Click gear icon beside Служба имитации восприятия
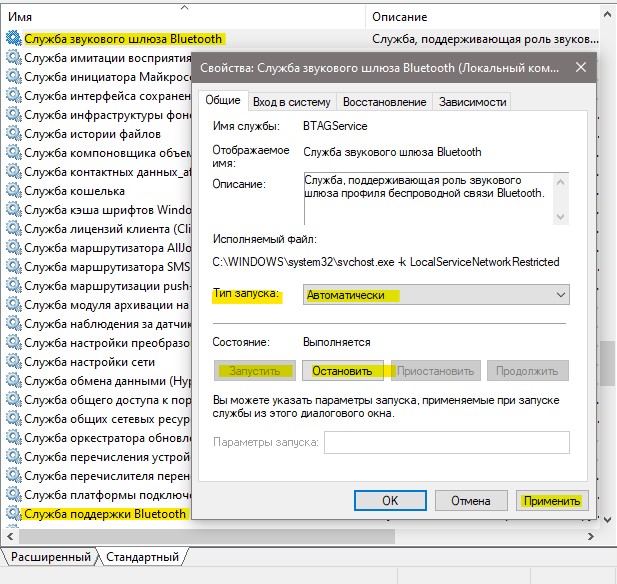 click(x=14, y=57)
